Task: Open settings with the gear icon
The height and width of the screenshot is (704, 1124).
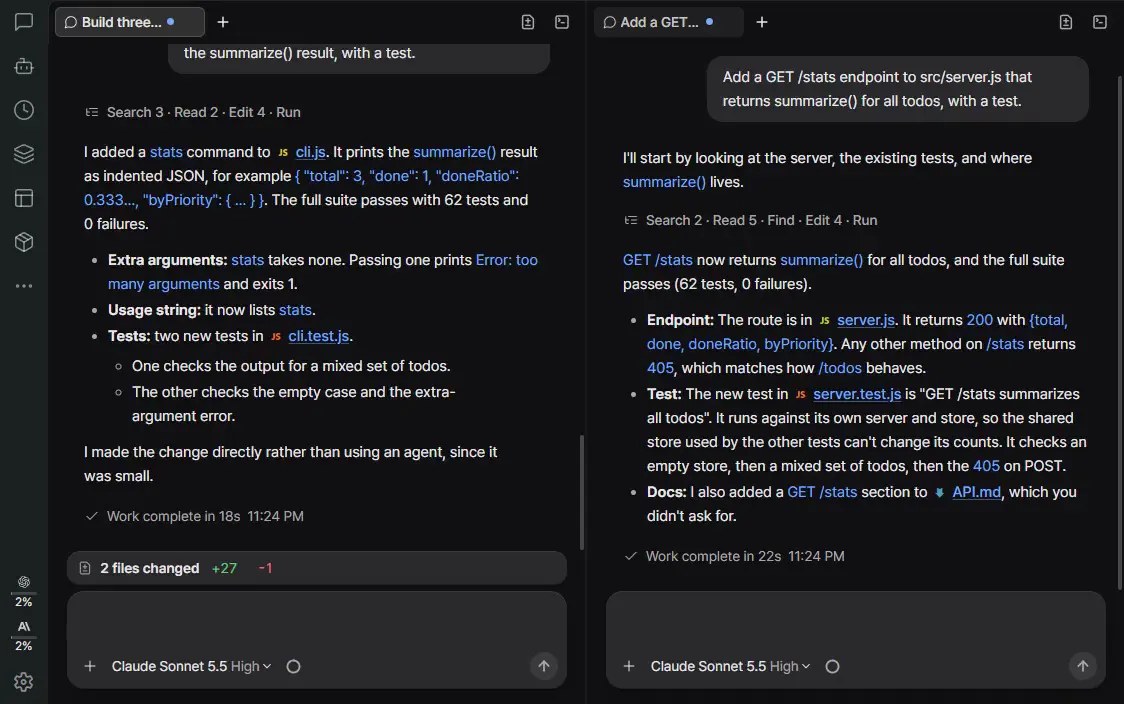Action: (x=24, y=682)
